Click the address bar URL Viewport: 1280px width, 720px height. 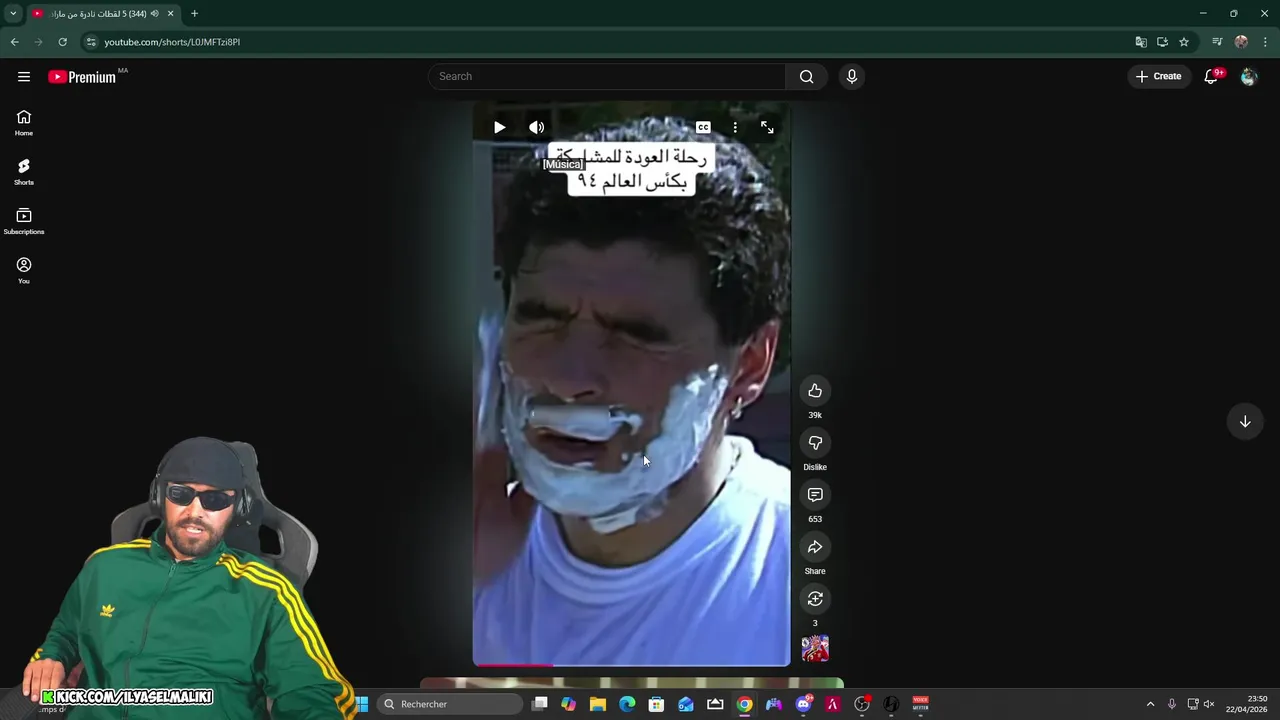[172, 42]
